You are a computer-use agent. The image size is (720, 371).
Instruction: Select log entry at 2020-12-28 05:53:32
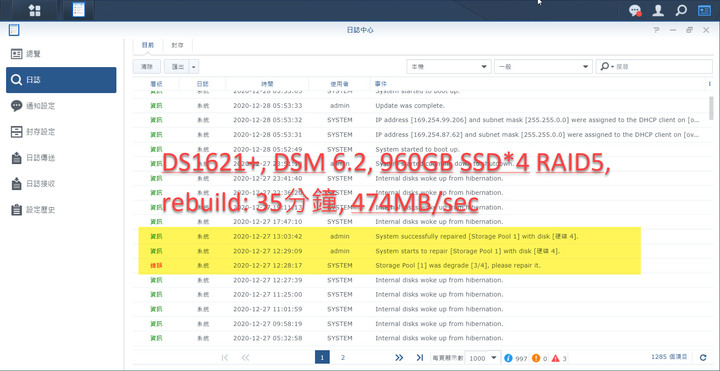(x=420, y=120)
